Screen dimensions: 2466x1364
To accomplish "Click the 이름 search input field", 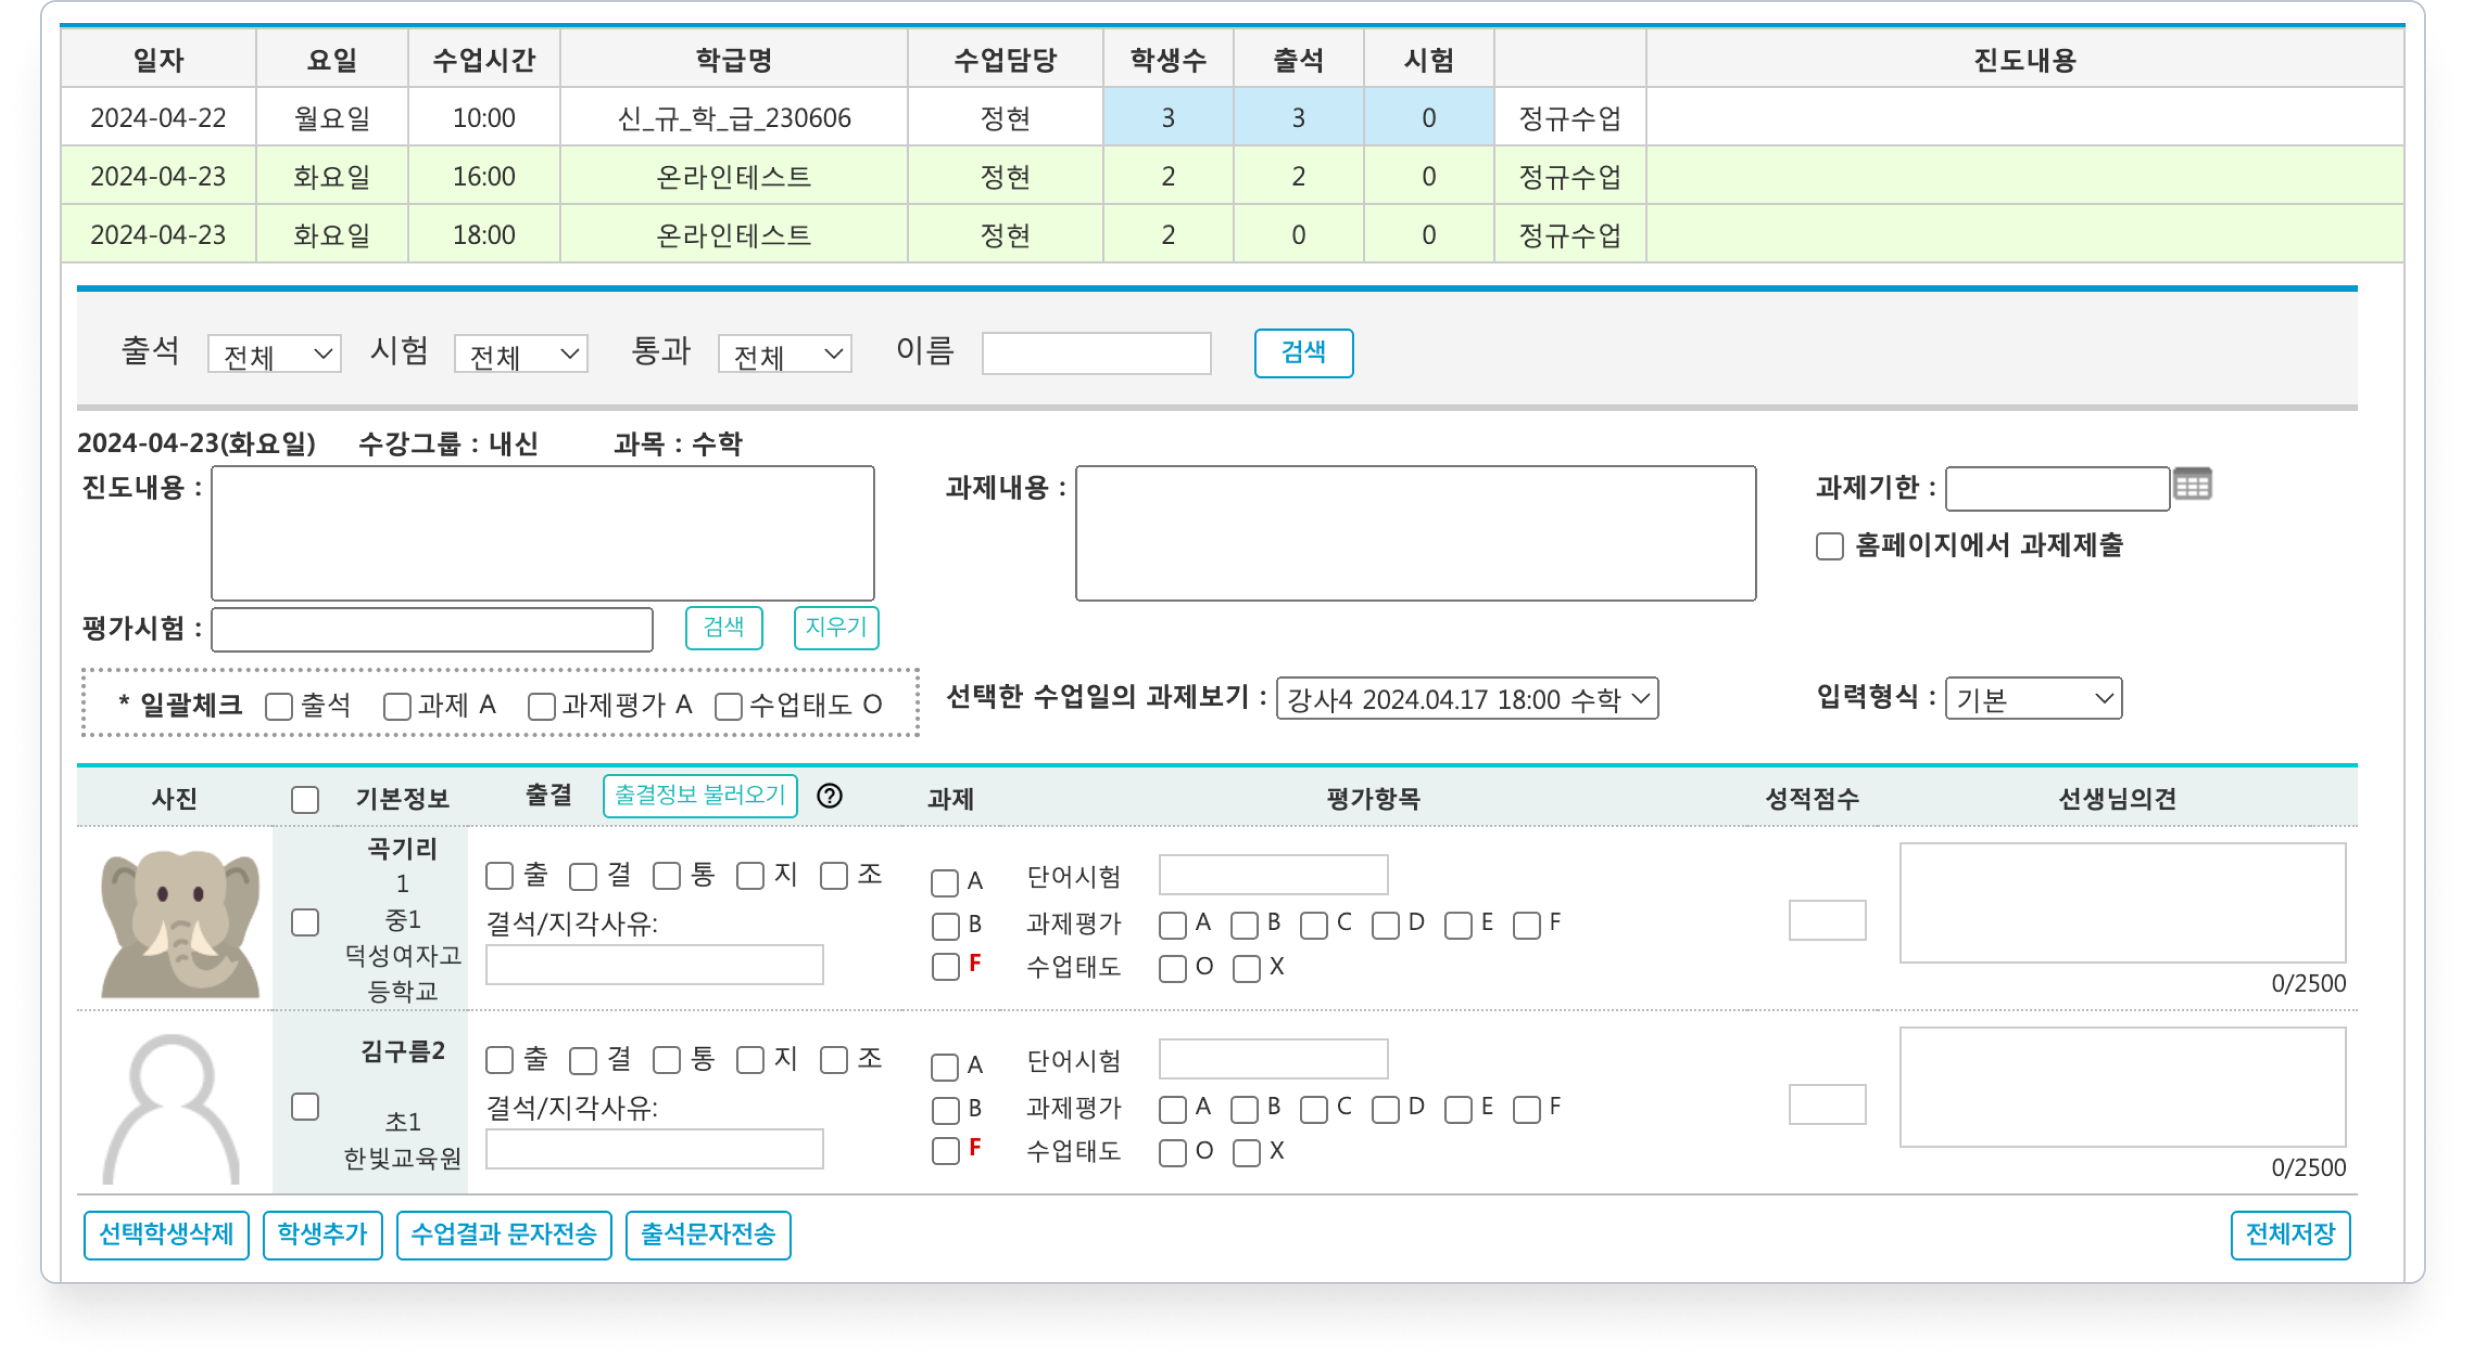I will 1096,354.
